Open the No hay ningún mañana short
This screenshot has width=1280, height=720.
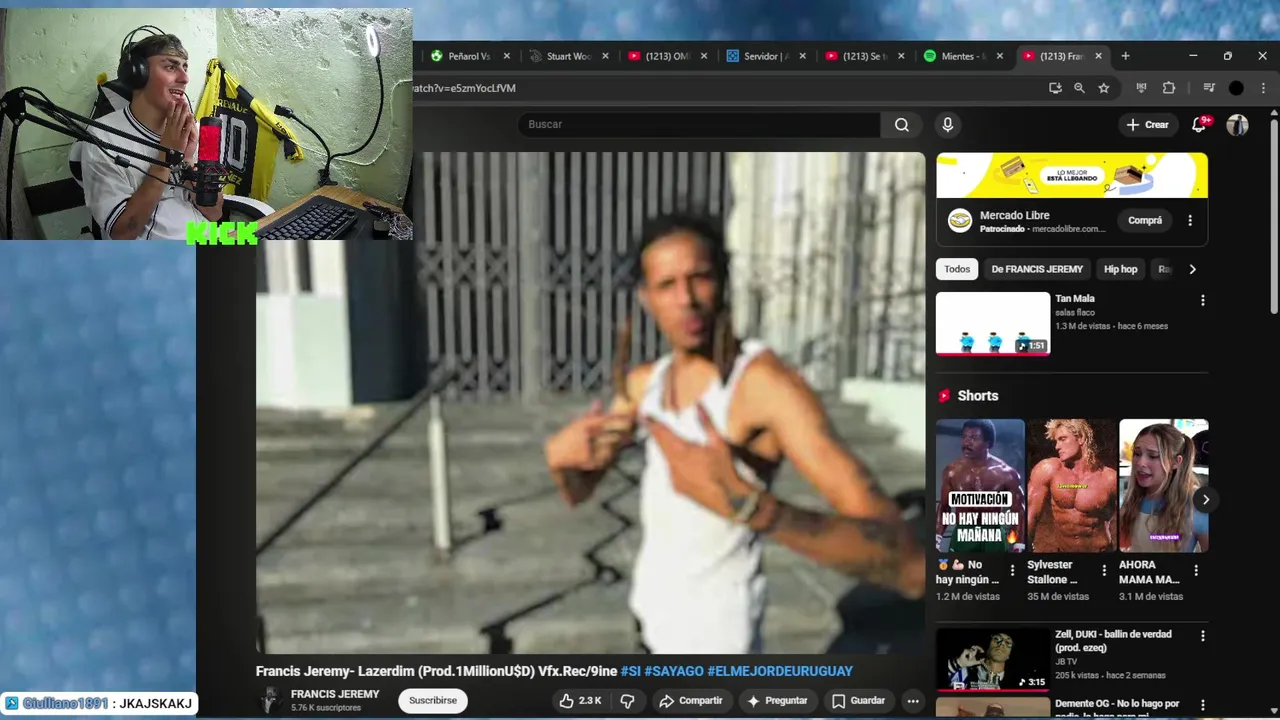(980, 486)
